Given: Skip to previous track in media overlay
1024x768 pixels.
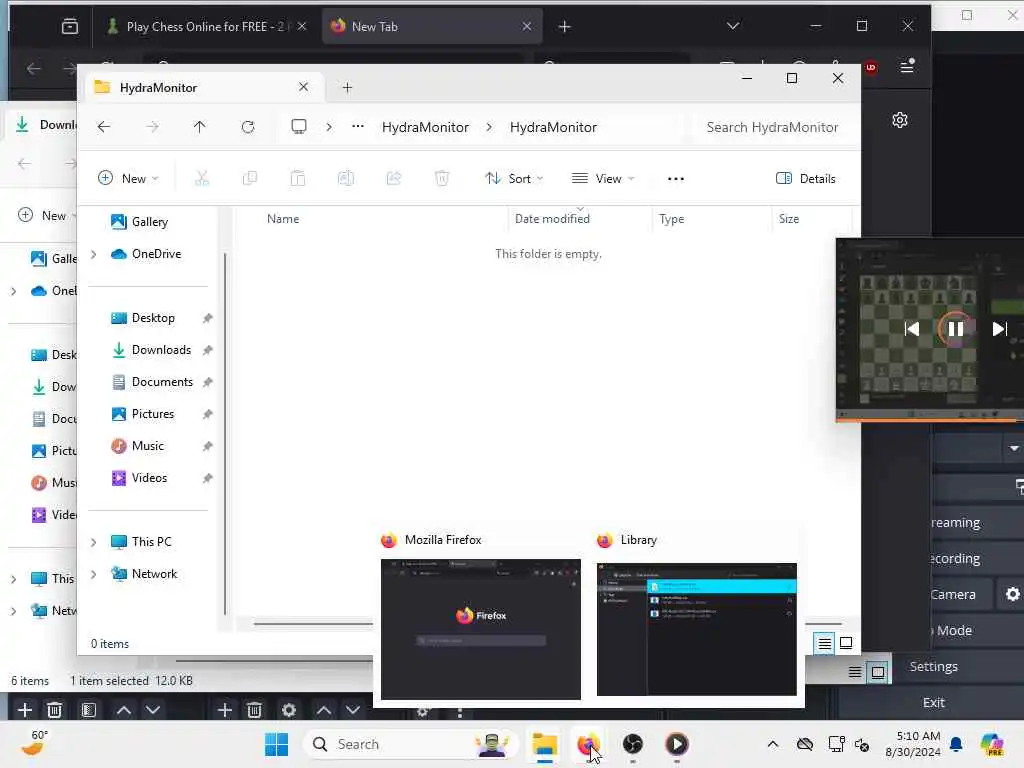Looking at the screenshot, I should click(912, 329).
